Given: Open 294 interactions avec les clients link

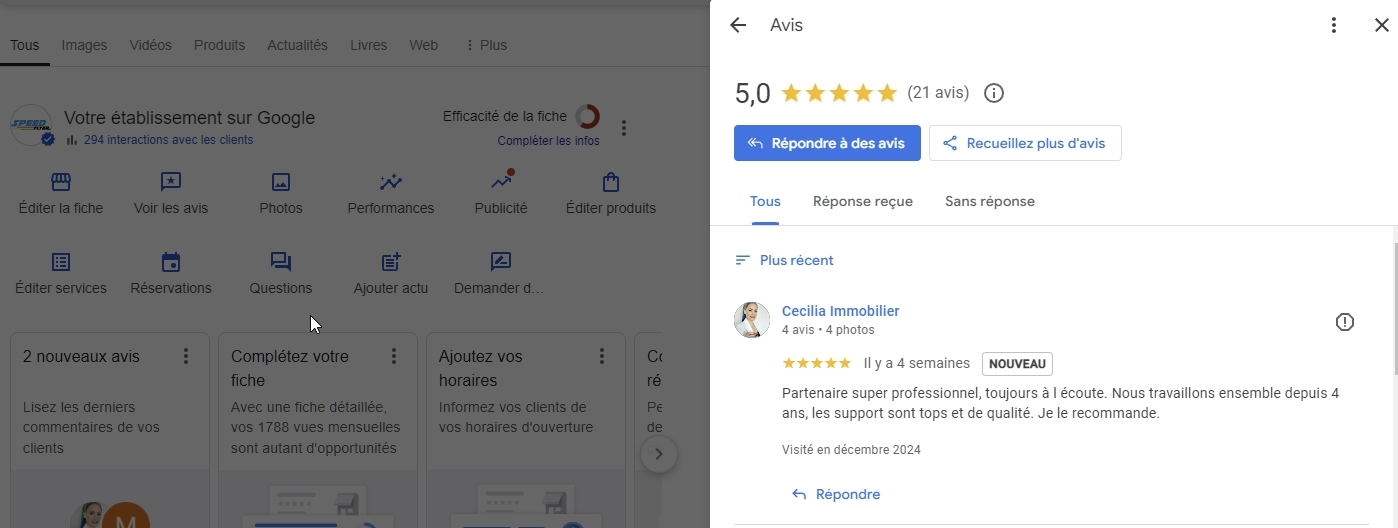Looking at the screenshot, I should pos(168,140).
